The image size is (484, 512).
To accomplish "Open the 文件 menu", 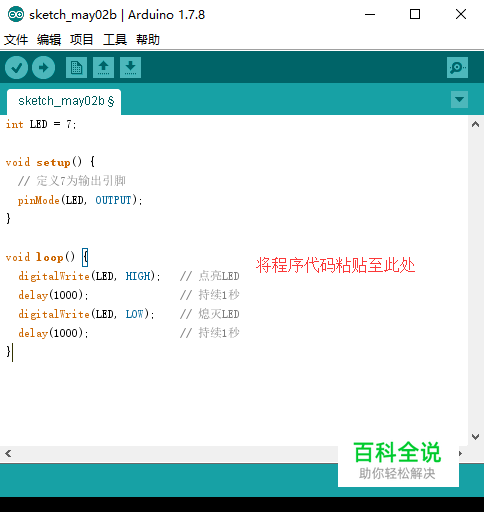I will pyautogui.click(x=16, y=40).
